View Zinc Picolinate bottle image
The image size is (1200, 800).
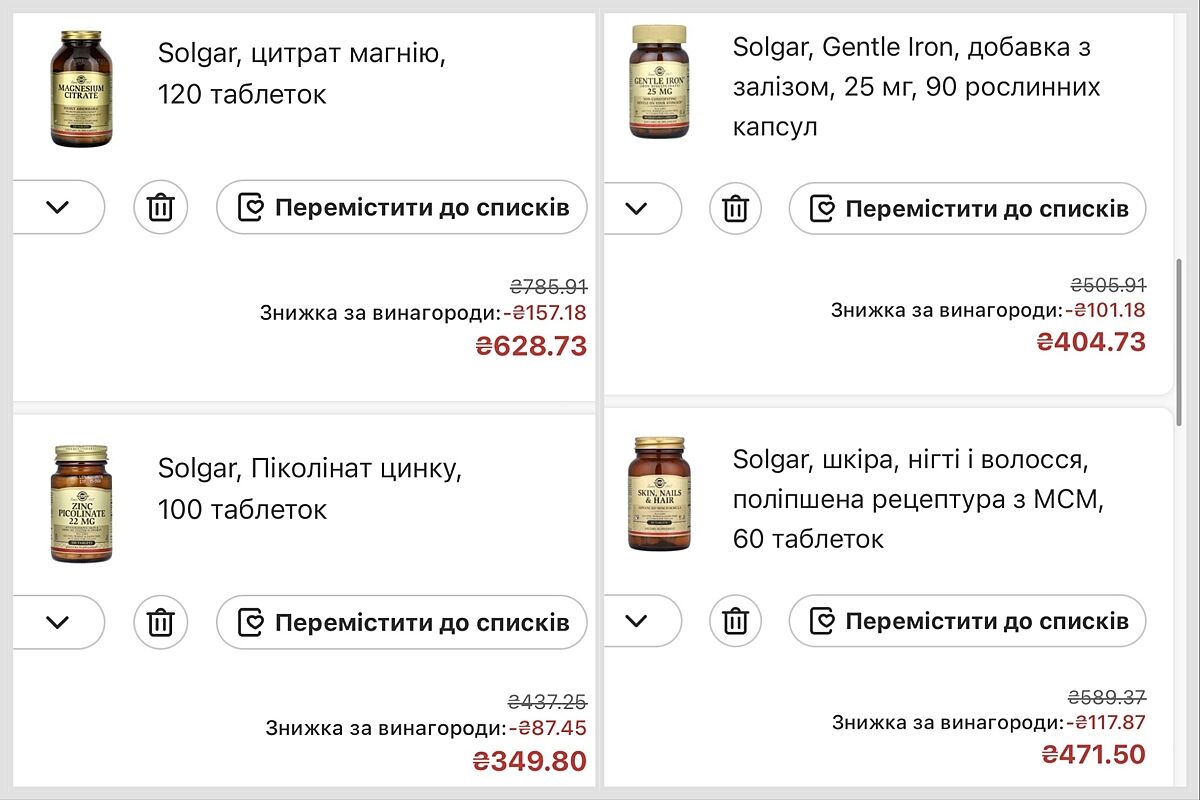[x=81, y=504]
